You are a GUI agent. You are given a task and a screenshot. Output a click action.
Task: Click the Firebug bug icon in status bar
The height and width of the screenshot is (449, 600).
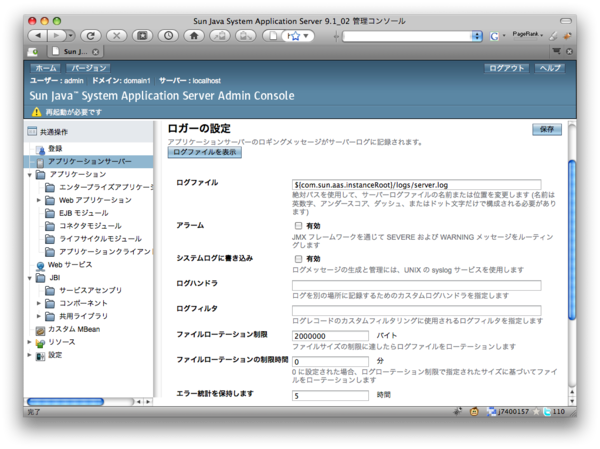click(457, 411)
